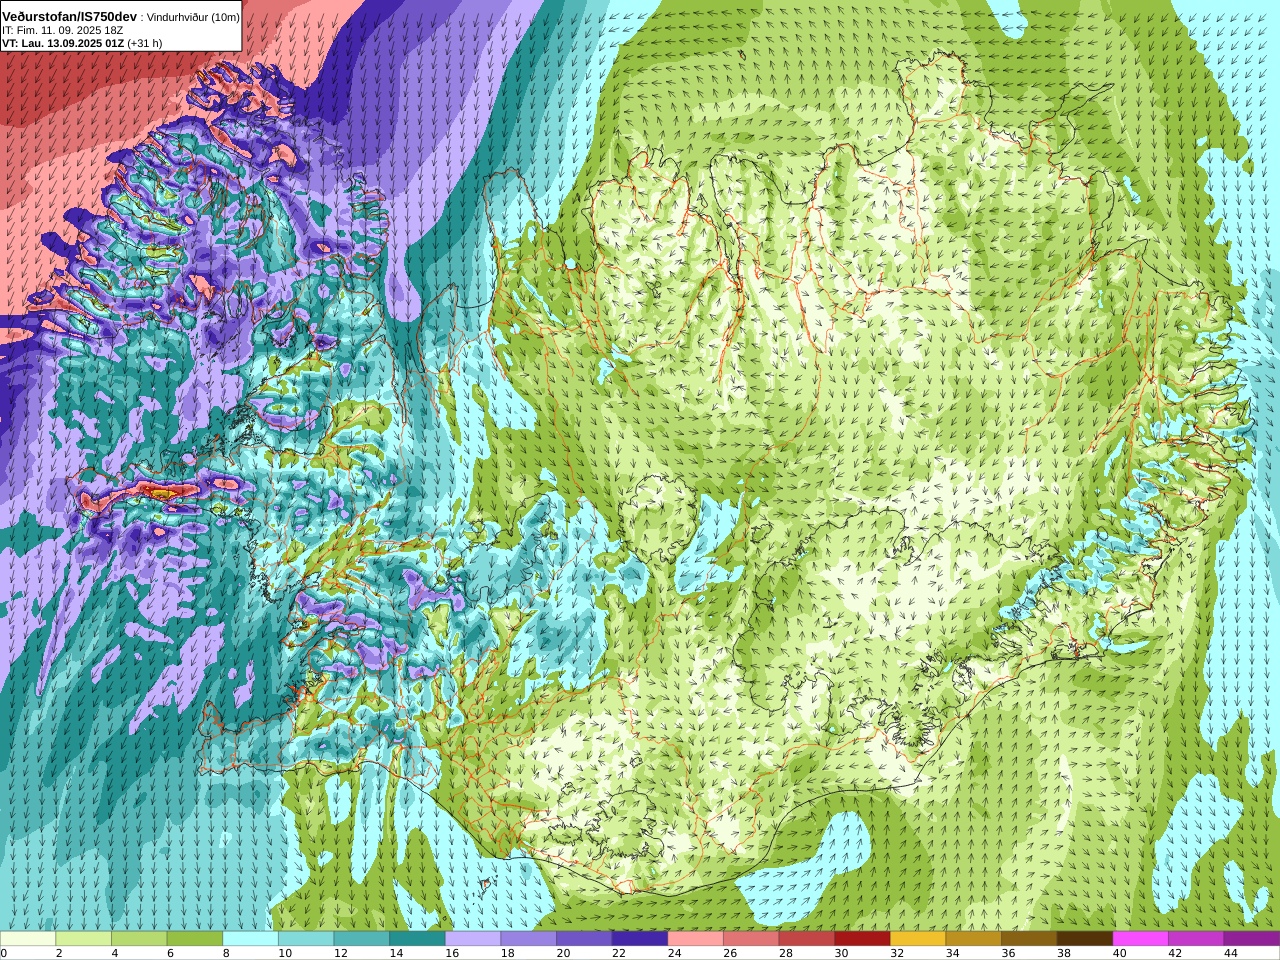Click the legend number 24
This screenshot has width=1280, height=960.
tap(675, 953)
